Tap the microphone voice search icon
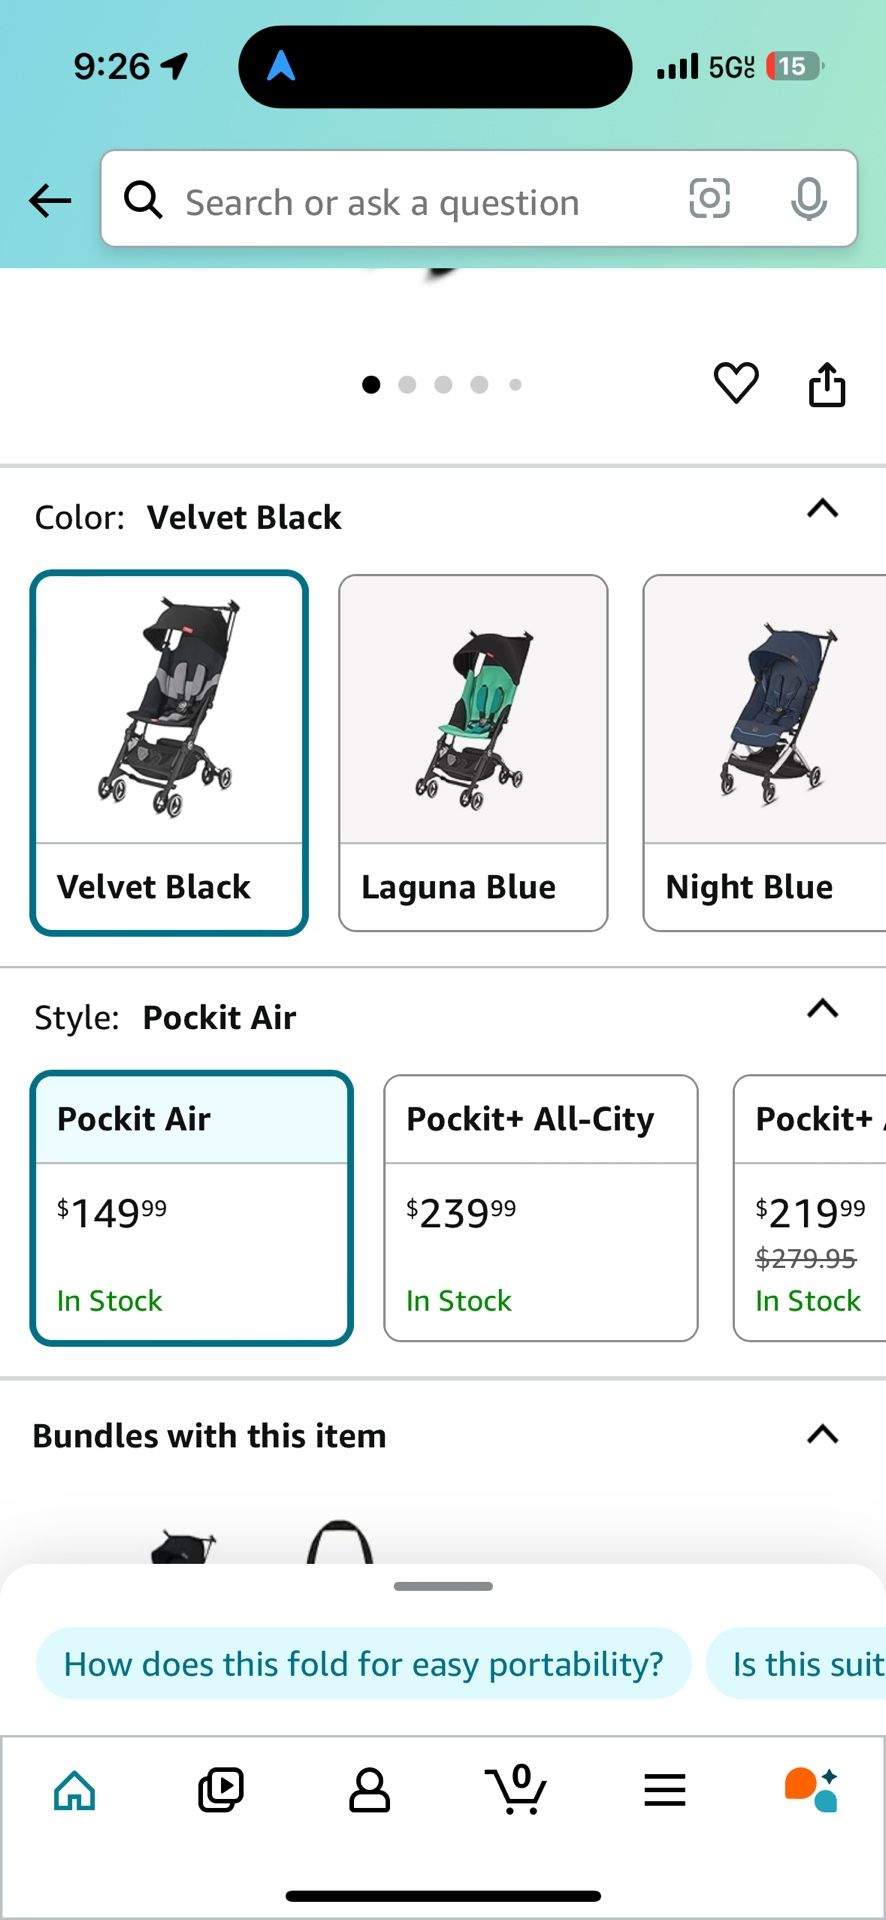 (808, 199)
